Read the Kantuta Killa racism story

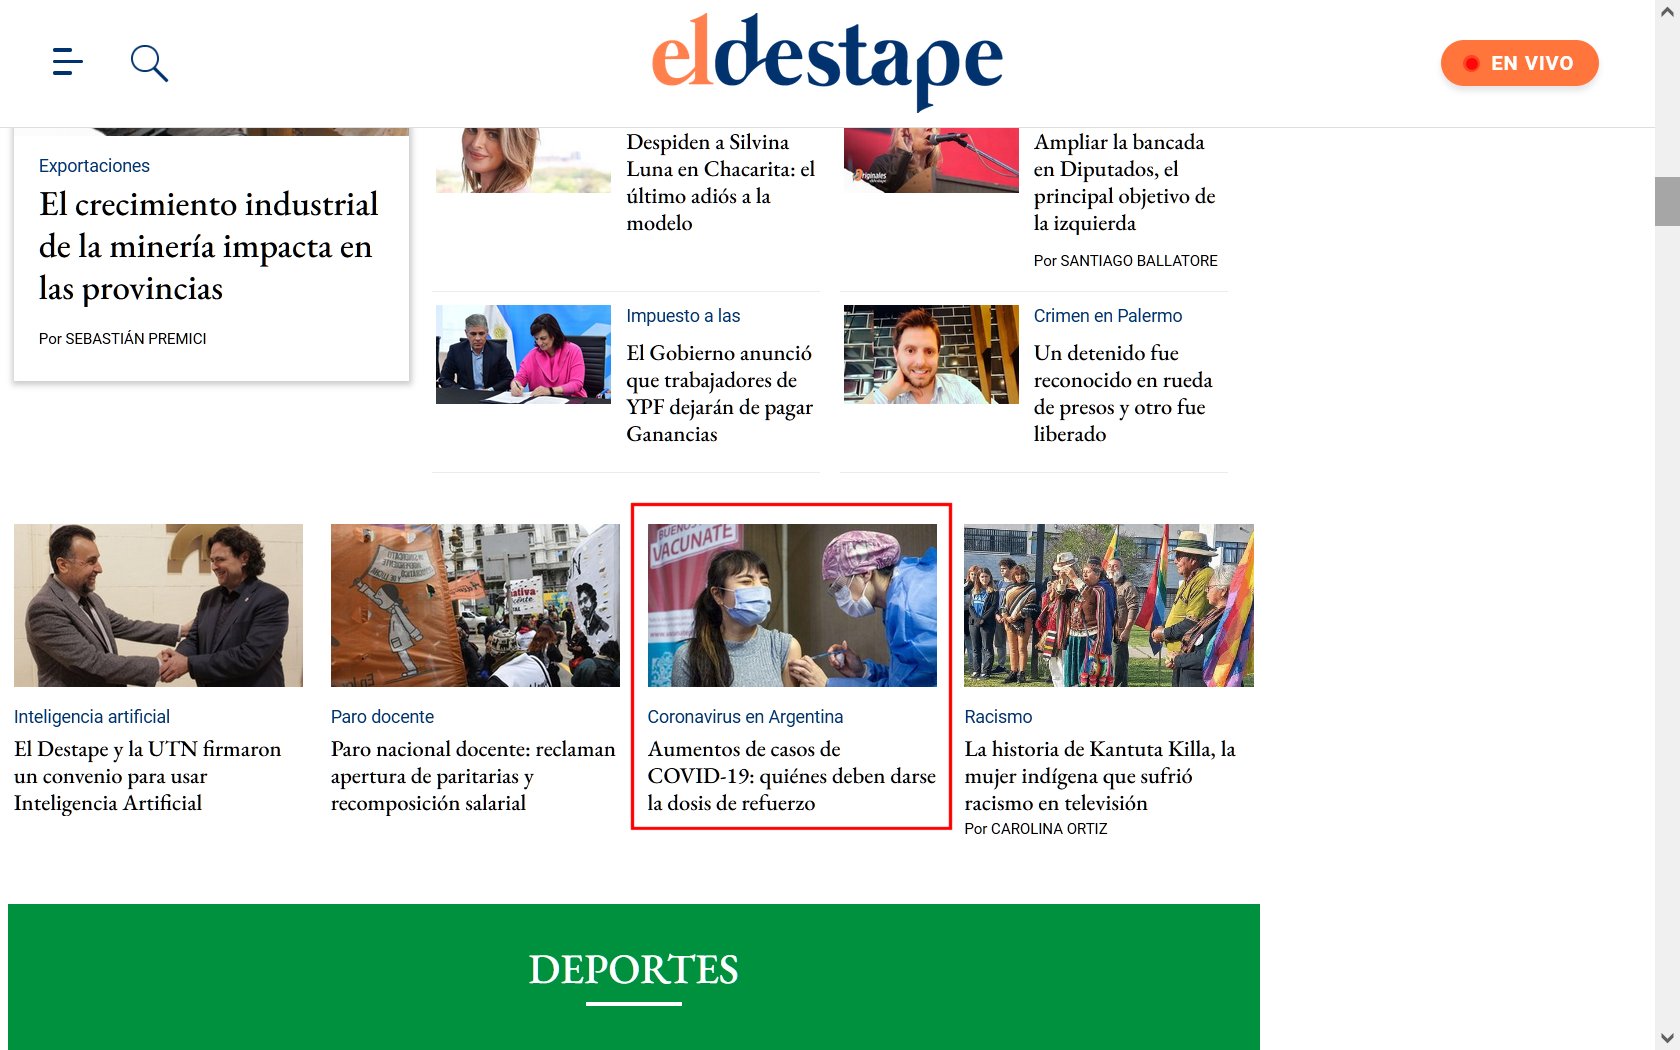point(1099,776)
